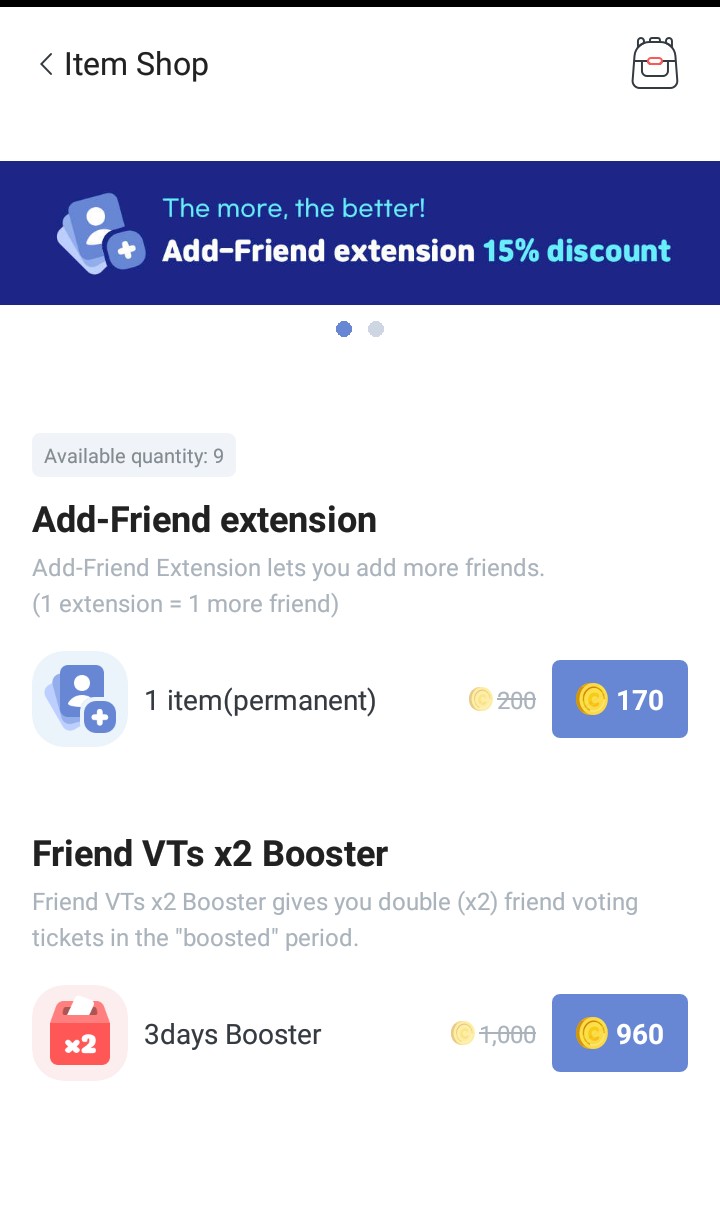
Task: Buy 3days Booster for 960 coins
Action: click(620, 1033)
